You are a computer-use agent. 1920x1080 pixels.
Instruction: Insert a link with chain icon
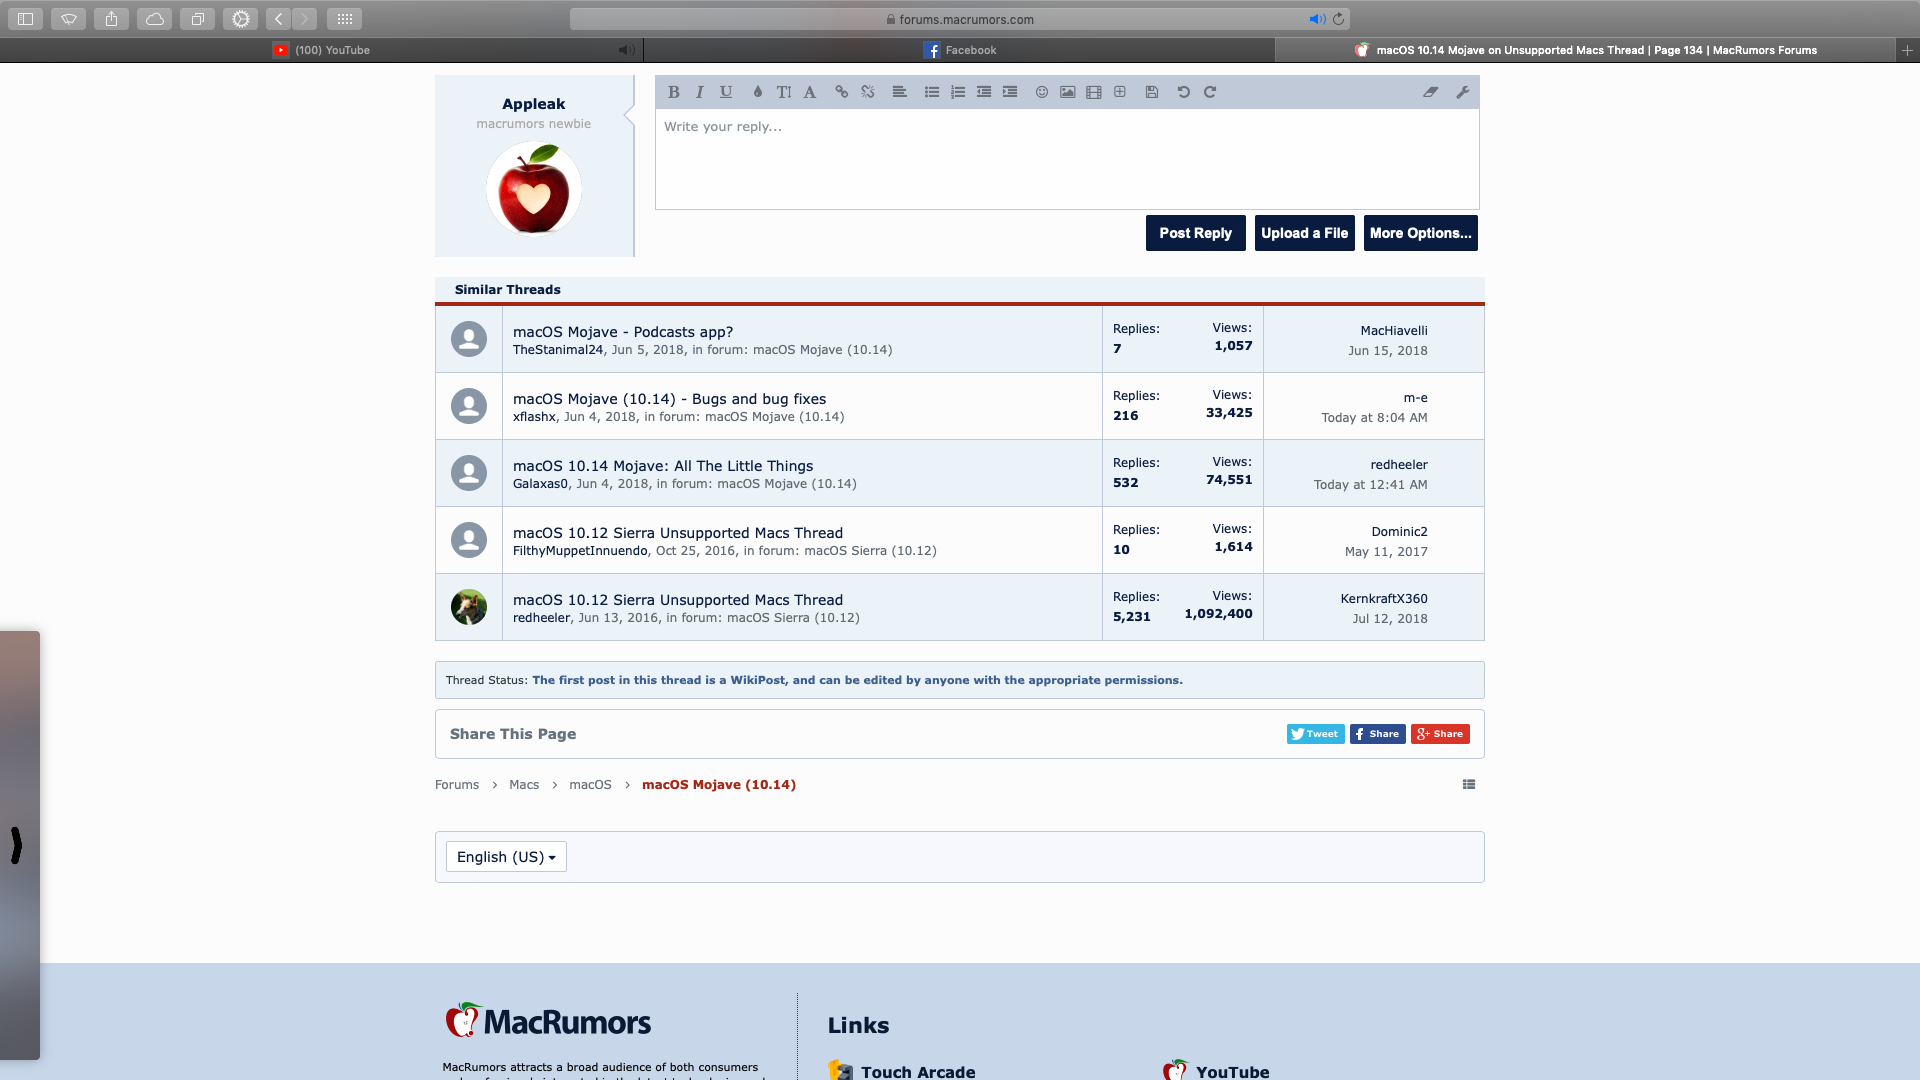(842, 92)
